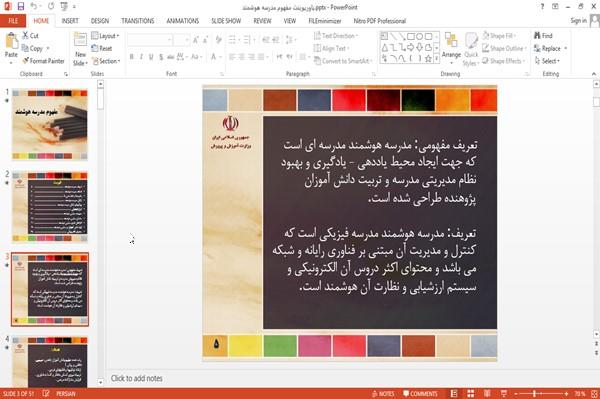Click the Find binoculars icon

pos(537,36)
